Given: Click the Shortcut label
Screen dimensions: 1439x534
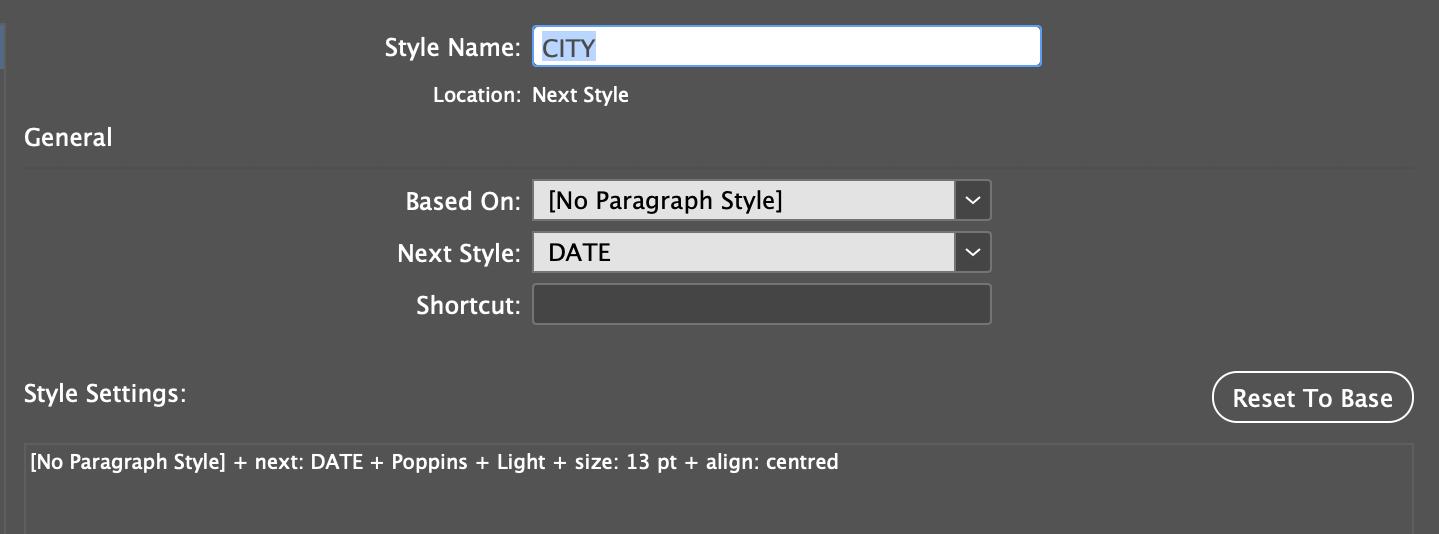Looking at the screenshot, I should click(469, 306).
